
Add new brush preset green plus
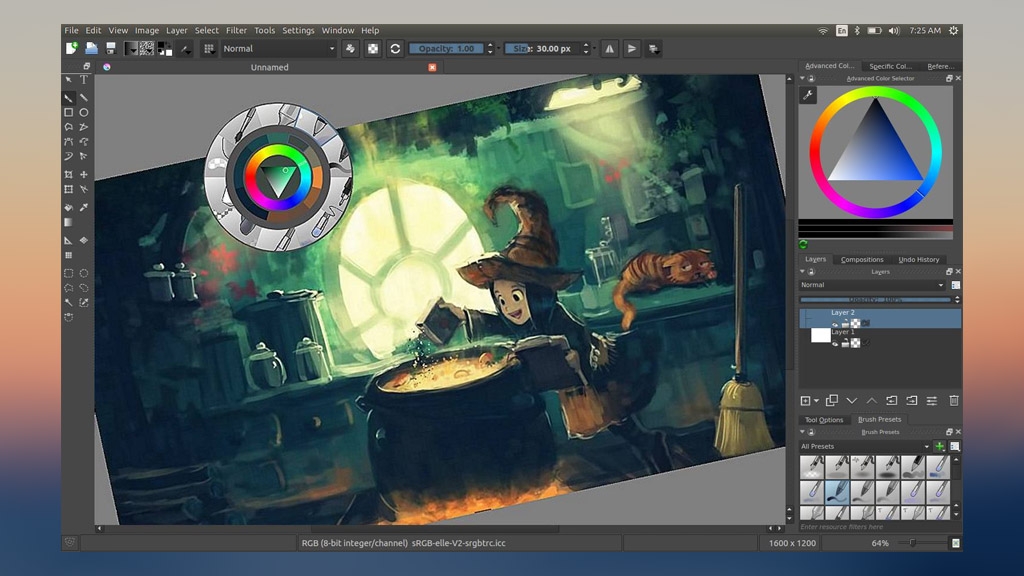[939, 447]
